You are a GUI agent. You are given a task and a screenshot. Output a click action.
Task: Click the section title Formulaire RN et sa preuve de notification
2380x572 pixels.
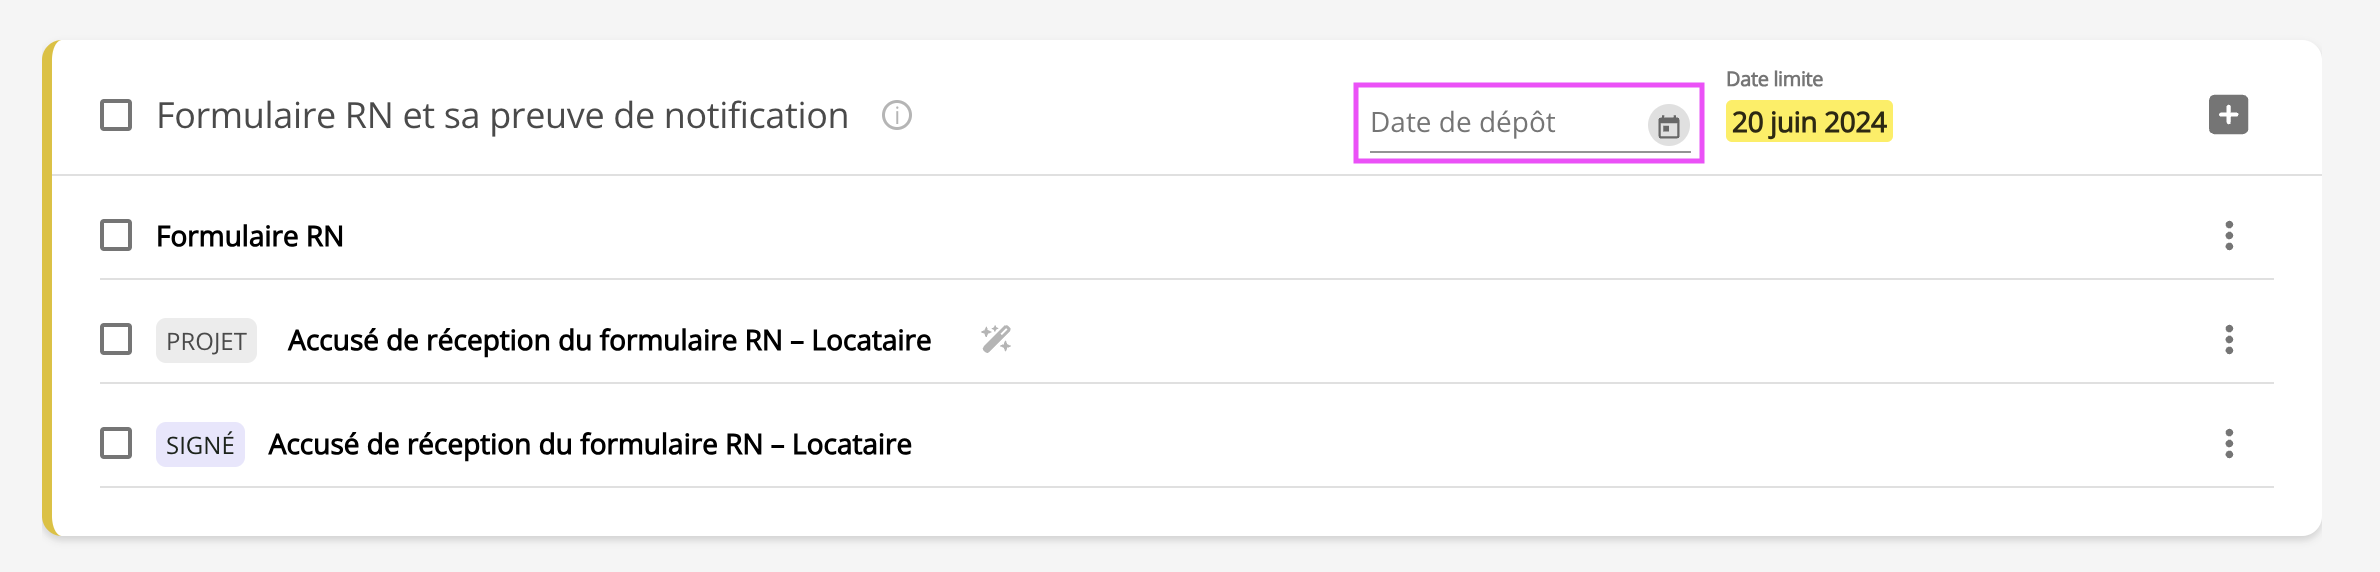pos(502,116)
